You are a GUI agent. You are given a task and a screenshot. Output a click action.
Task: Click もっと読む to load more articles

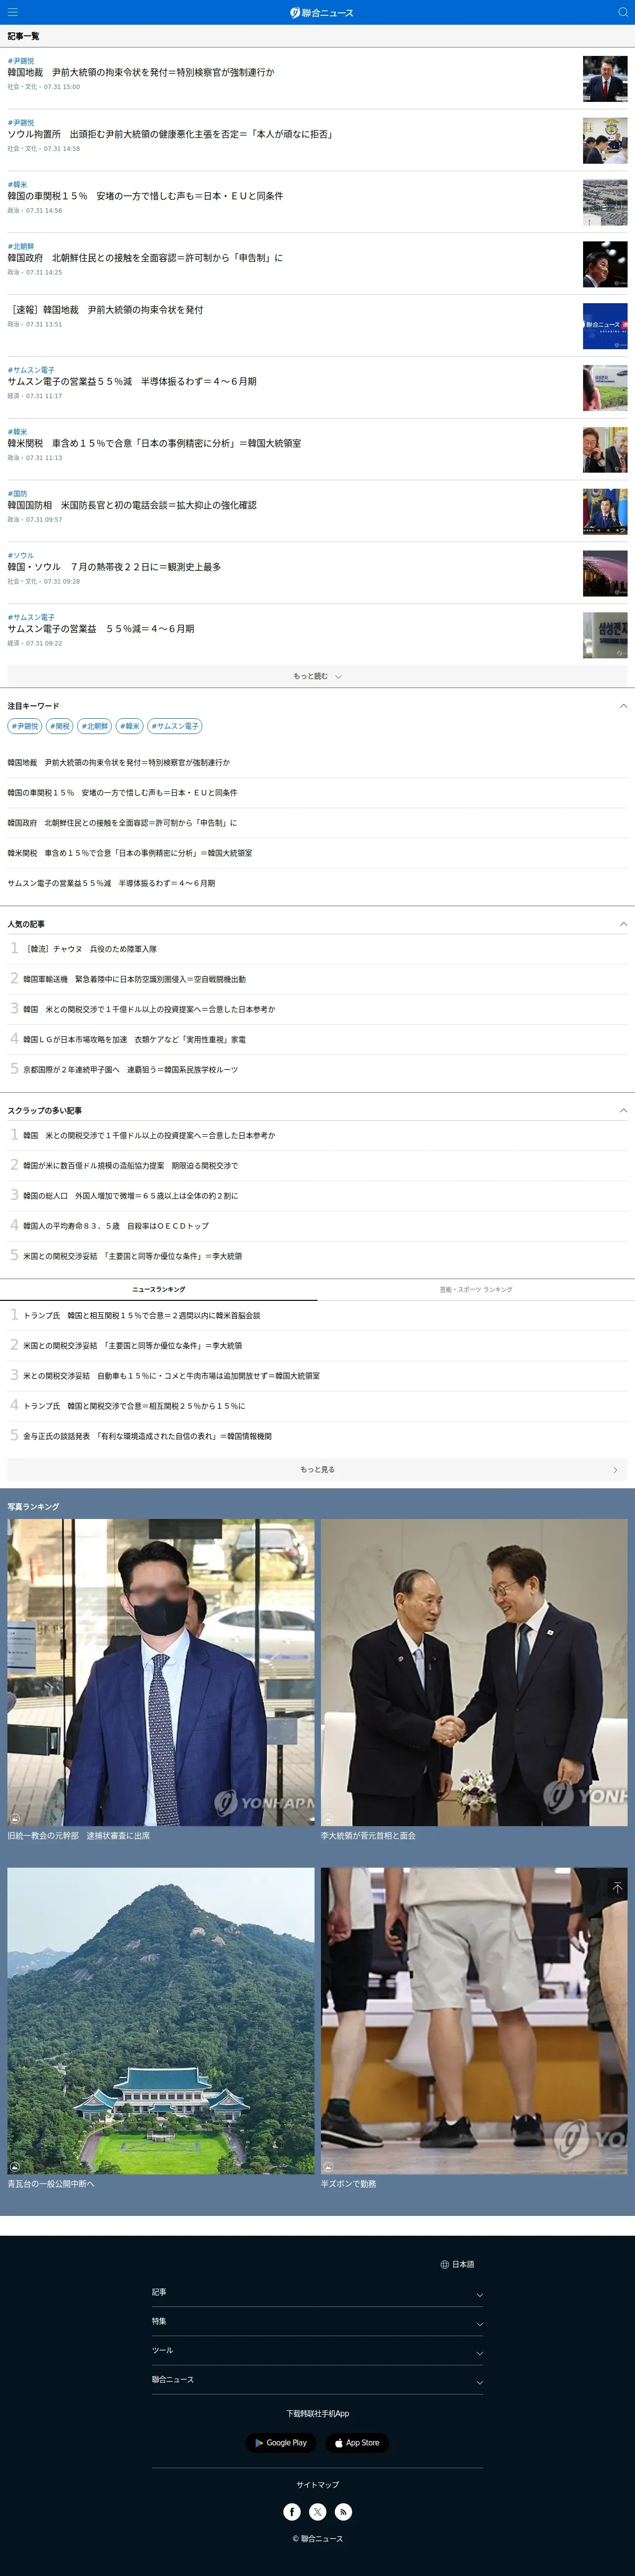point(317,676)
